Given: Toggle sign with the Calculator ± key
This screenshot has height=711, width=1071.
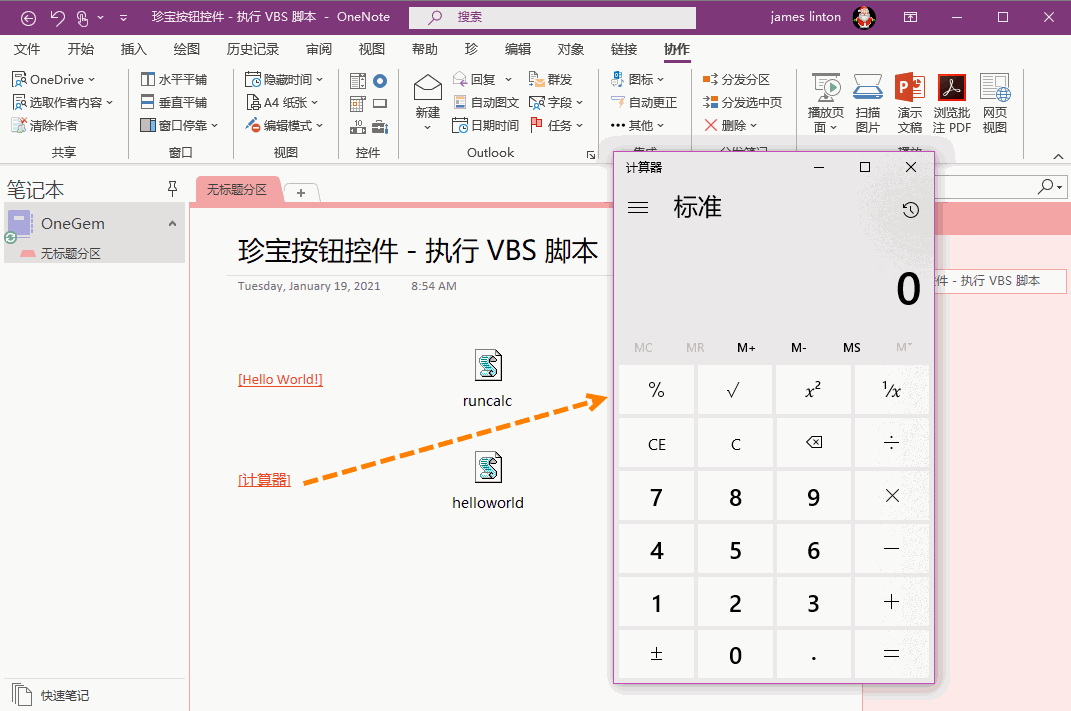Looking at the screenshot, I should click(656, 654).
